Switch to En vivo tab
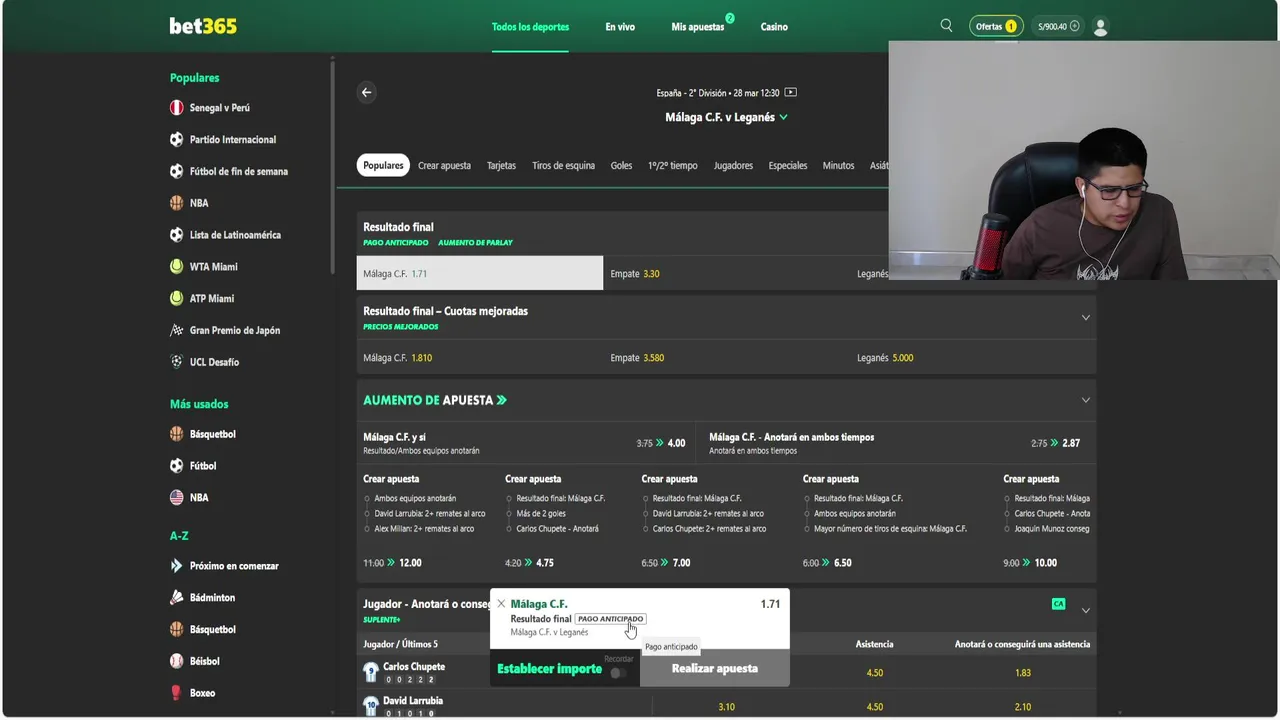Image resolution: width=1280 pixels, height=720 pixels. [620, 27]
